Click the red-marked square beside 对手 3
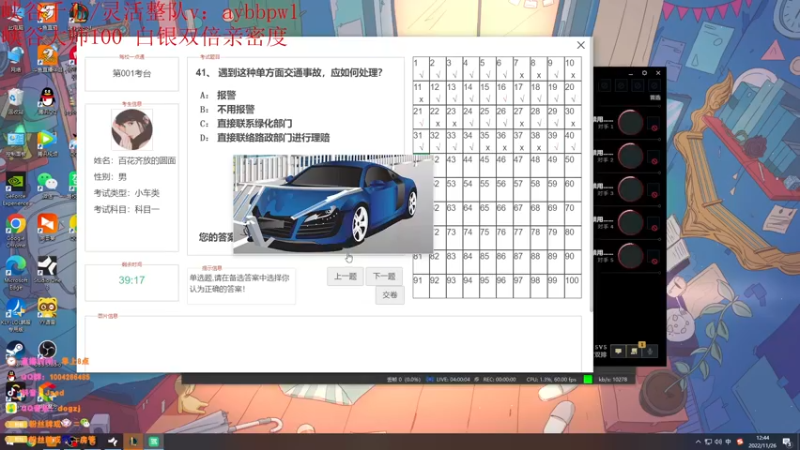Image resolution: width=800 pixels, height=450 pixels. [x=653, y=190]
